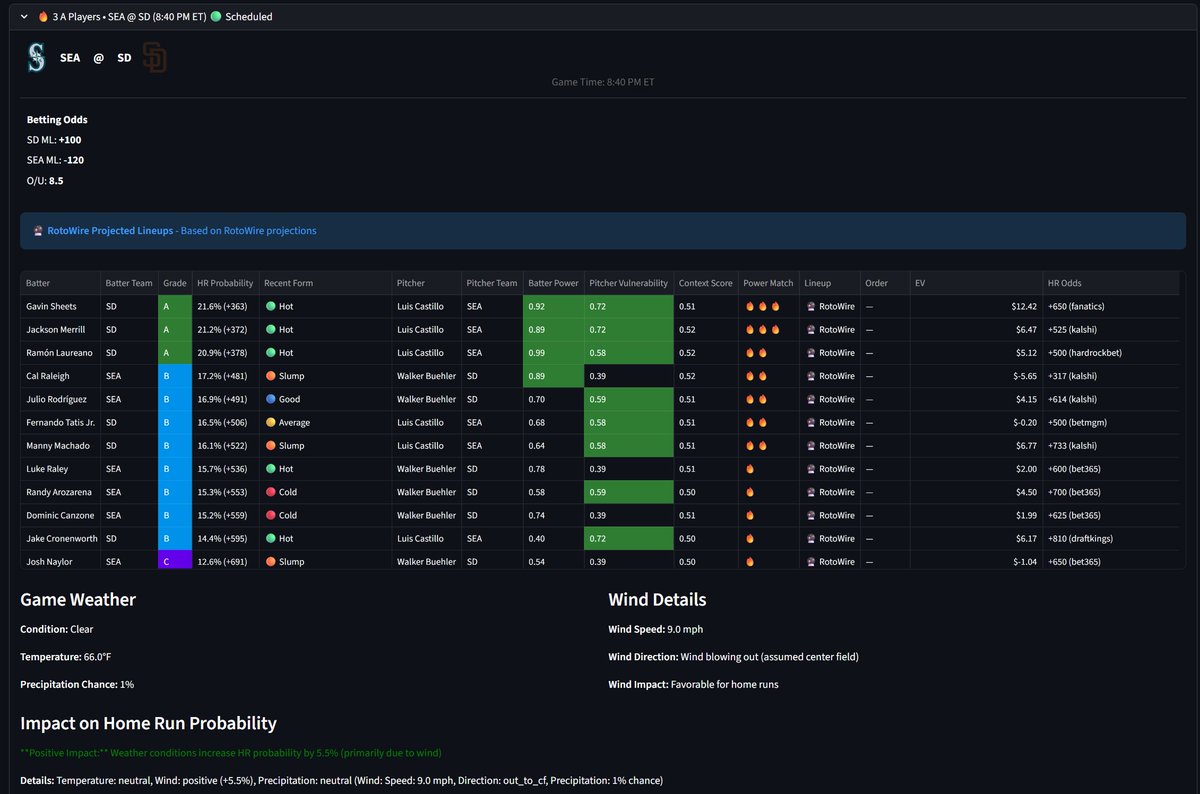The height and width of the screenshot is (794, 1200).
Task: Select Cal Raleigh grade B cell
Action: (x=175, y=376)
